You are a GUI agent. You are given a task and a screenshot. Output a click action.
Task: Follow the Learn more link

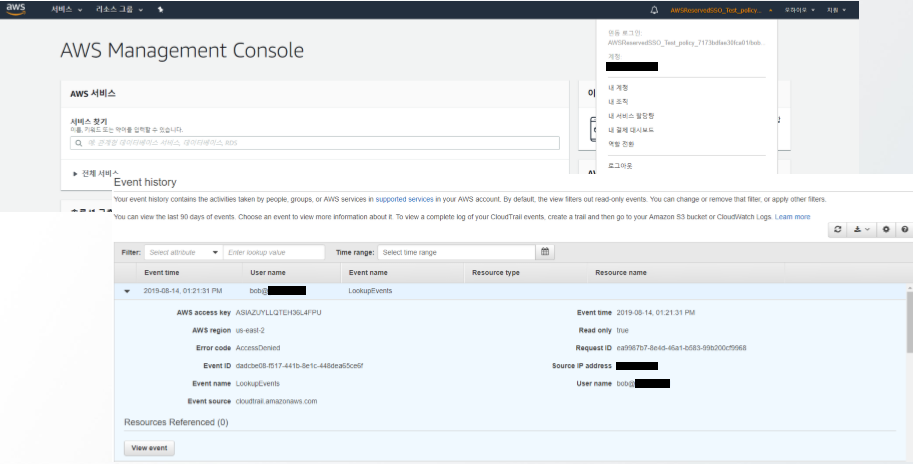(x=792, y=217)
